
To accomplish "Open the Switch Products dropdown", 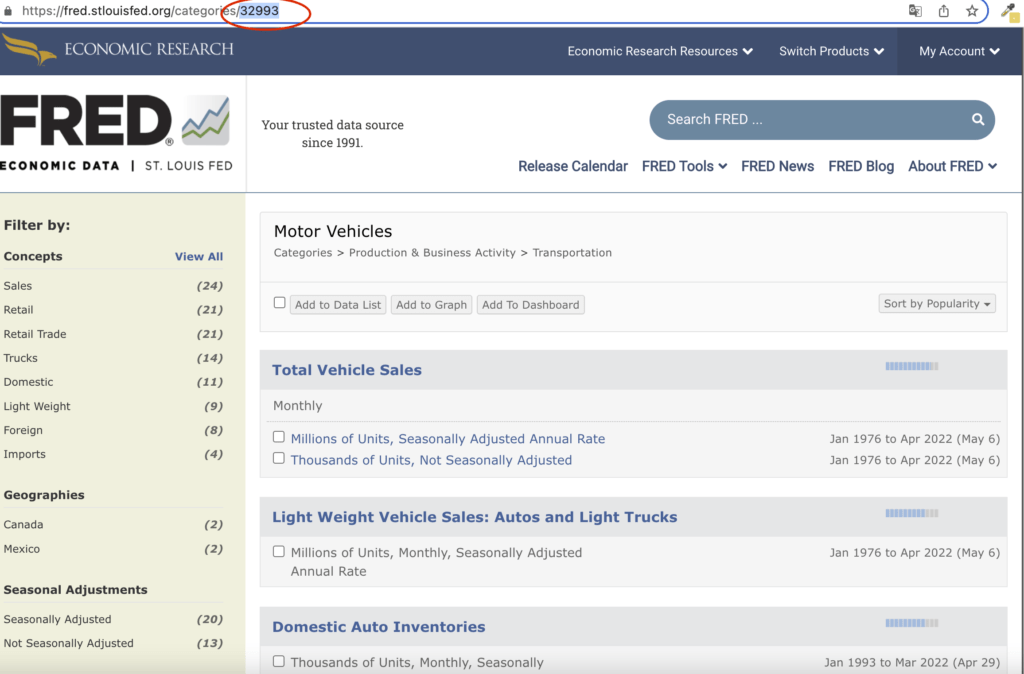I will click(x=831, y=51).
